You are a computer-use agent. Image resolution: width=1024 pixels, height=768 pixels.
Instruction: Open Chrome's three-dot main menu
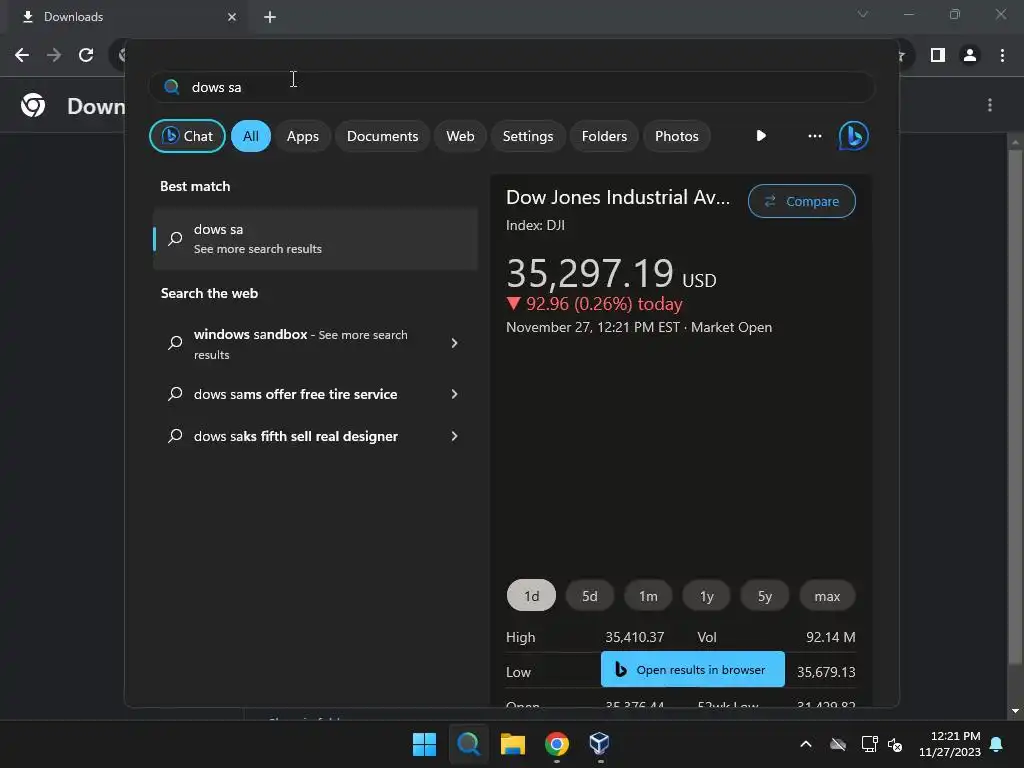[1002, 55]
